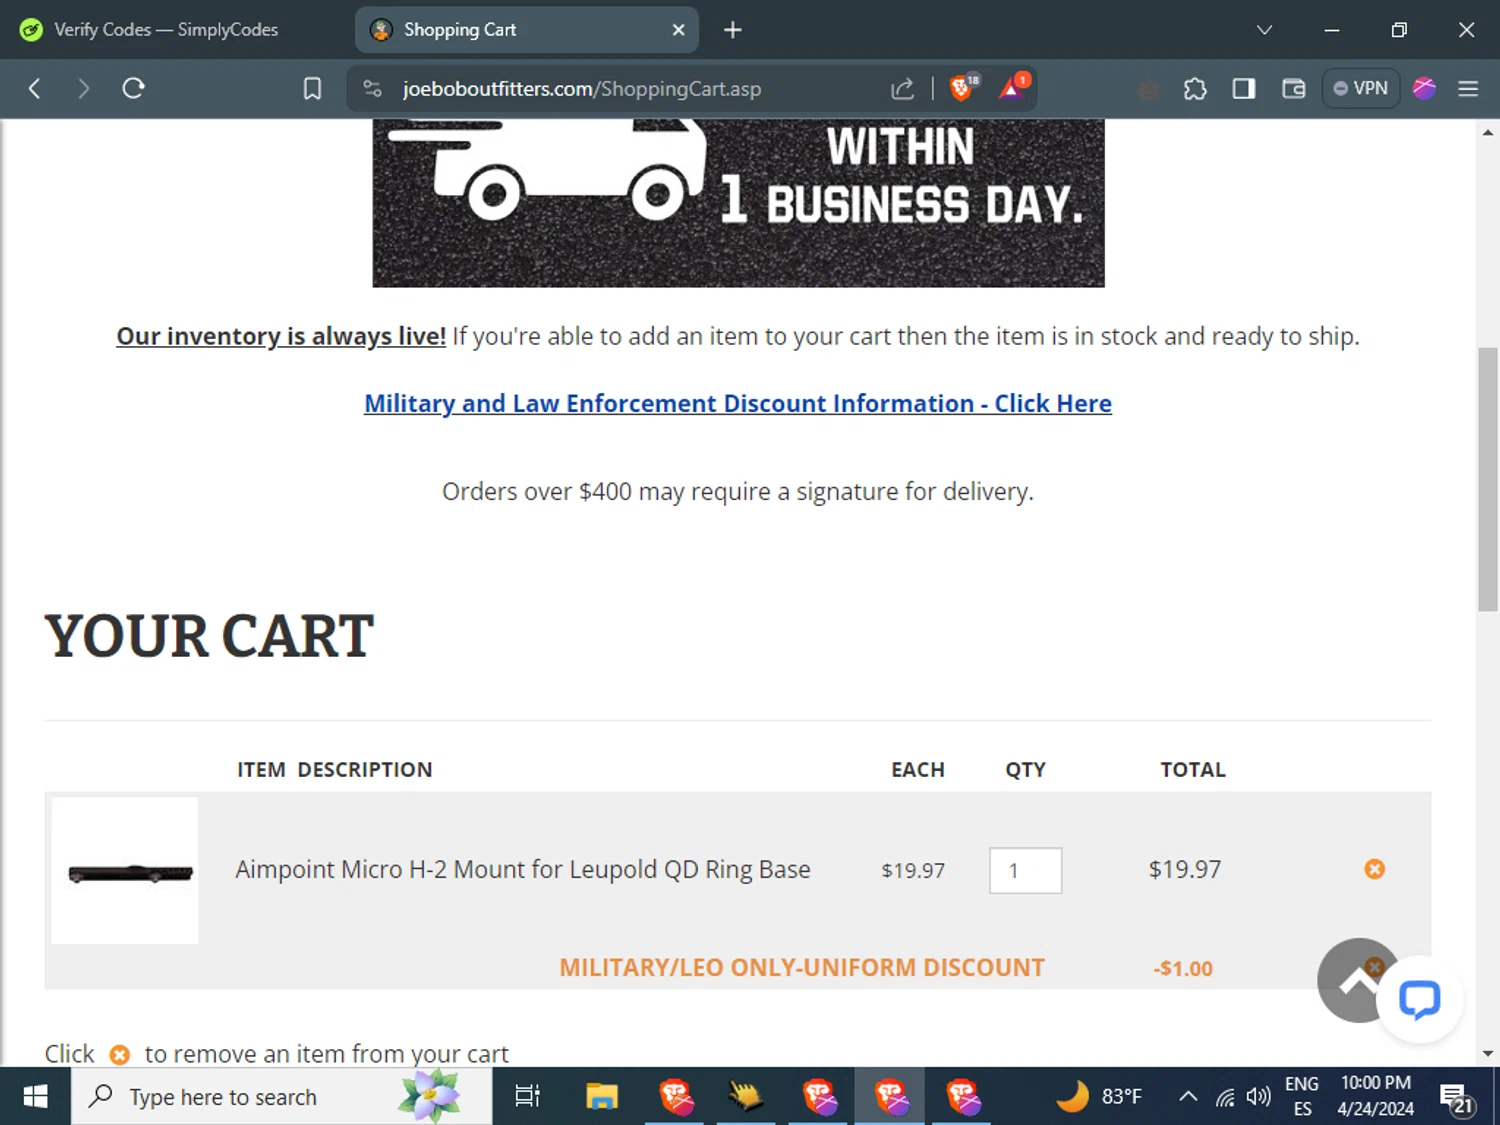1500x1125 pixels.
Task: Click the TOTAL column header
Action: [x=1193, y=770]
